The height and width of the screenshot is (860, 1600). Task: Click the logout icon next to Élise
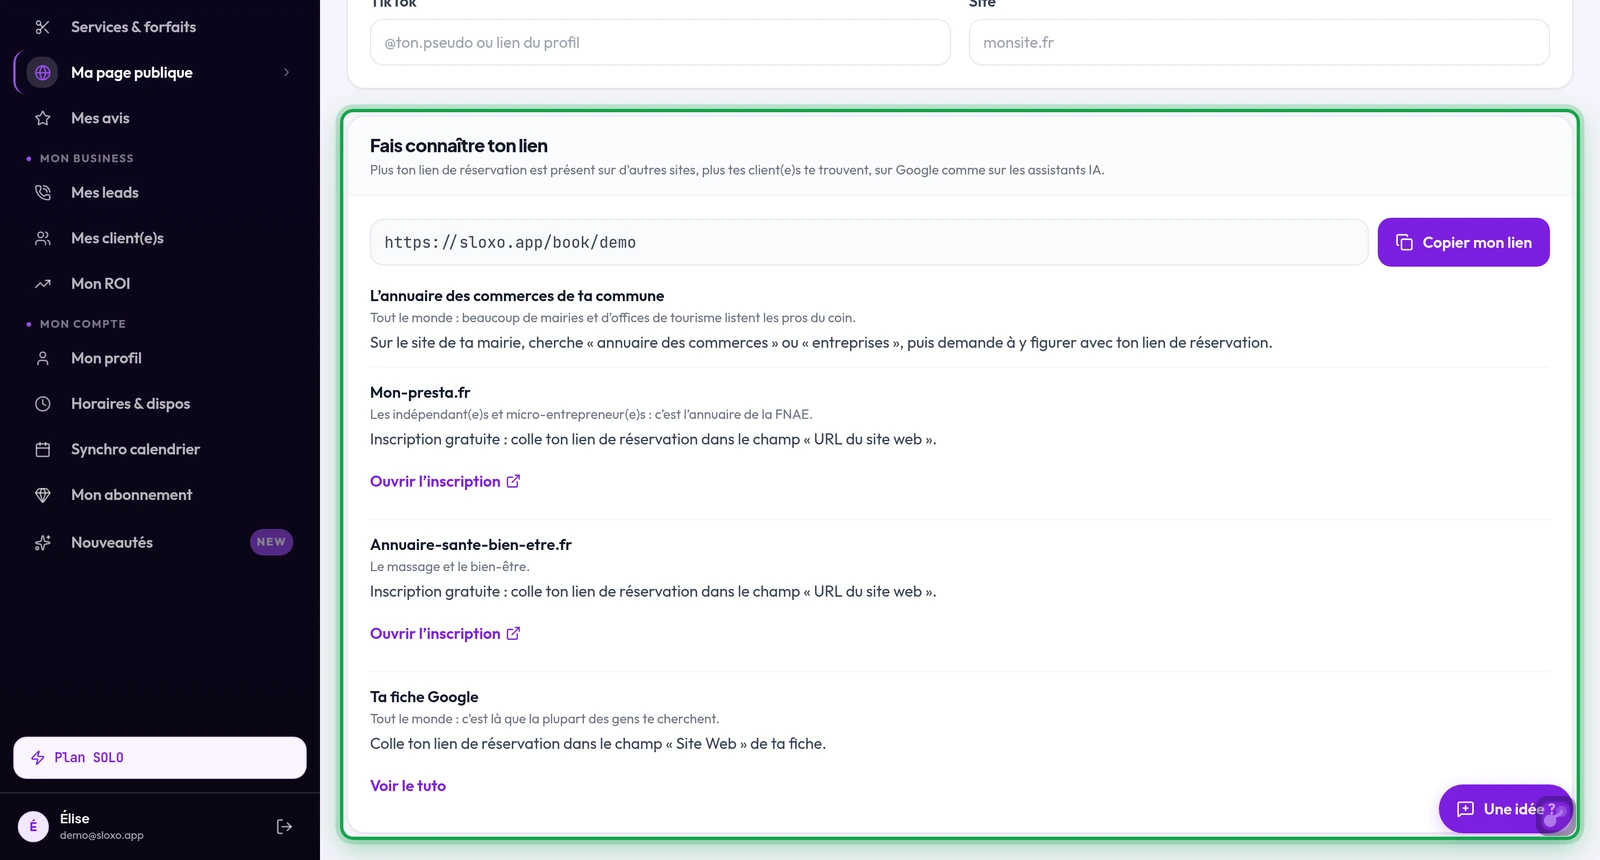tap(284, 826)
